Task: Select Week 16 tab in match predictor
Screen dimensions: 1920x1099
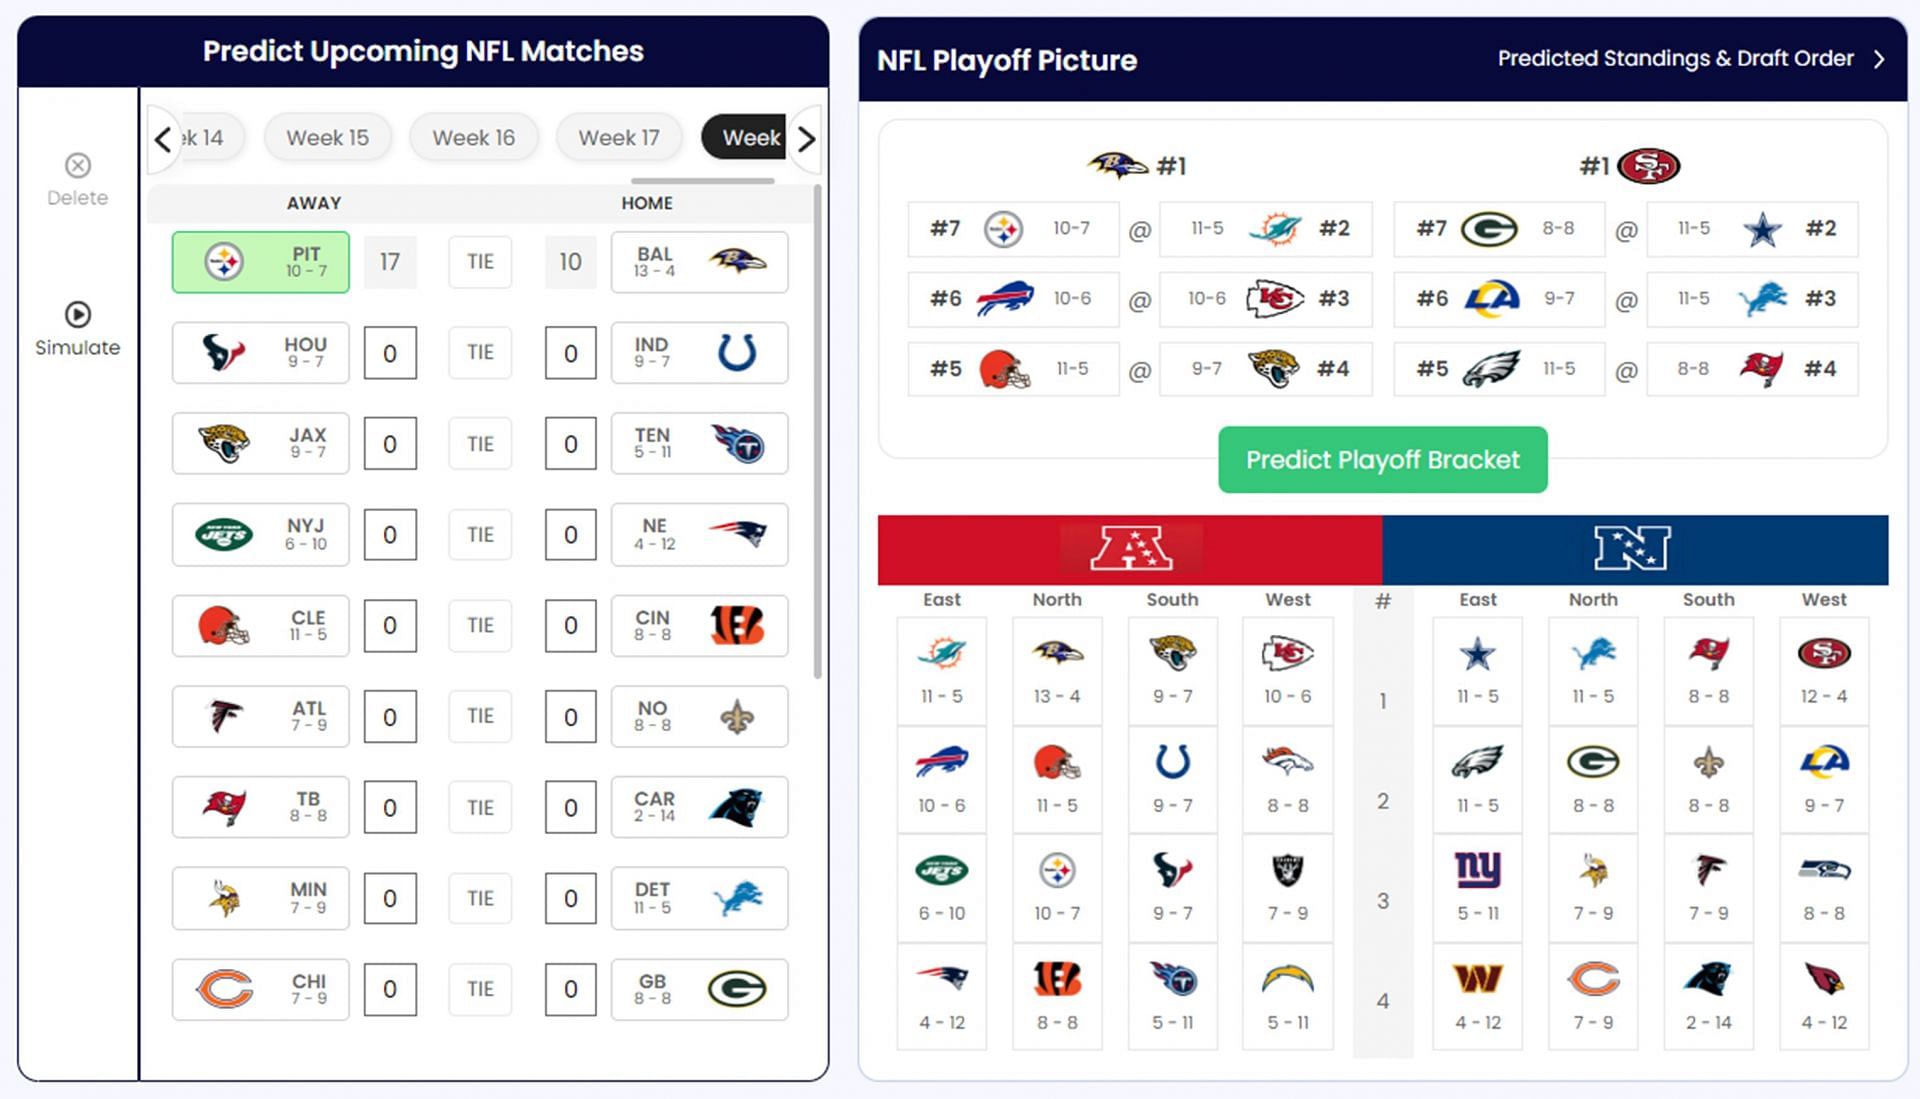Action: pos(471,136)
